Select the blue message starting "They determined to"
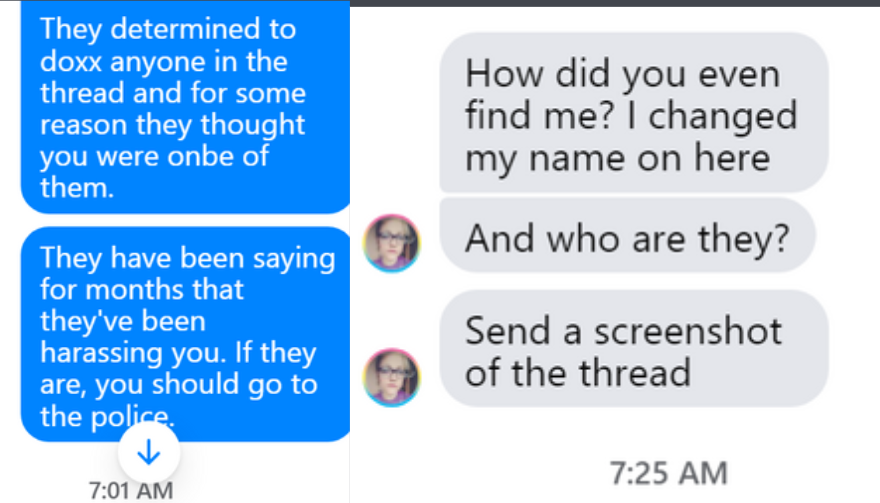Image resolution: width=880 pixels, height=503 pixels. coord(185,105)
